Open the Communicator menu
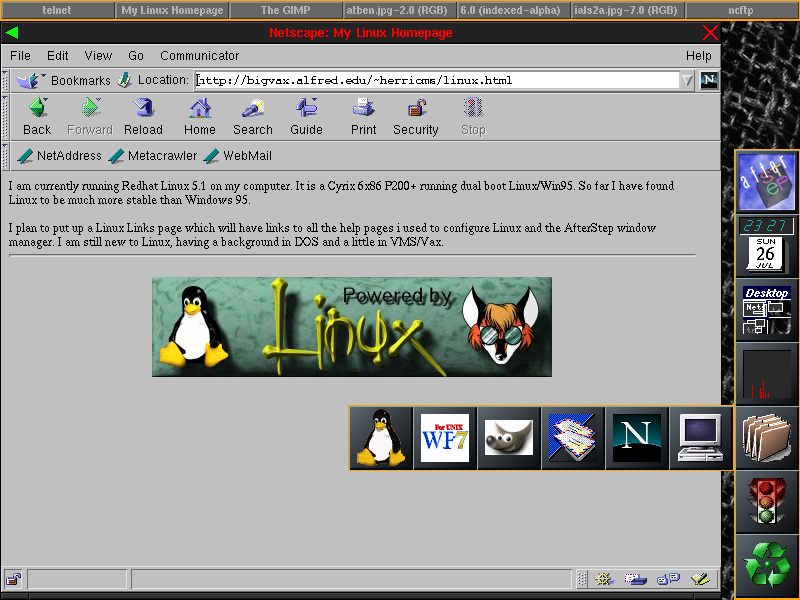800x600 pixels. coord(199,56)
